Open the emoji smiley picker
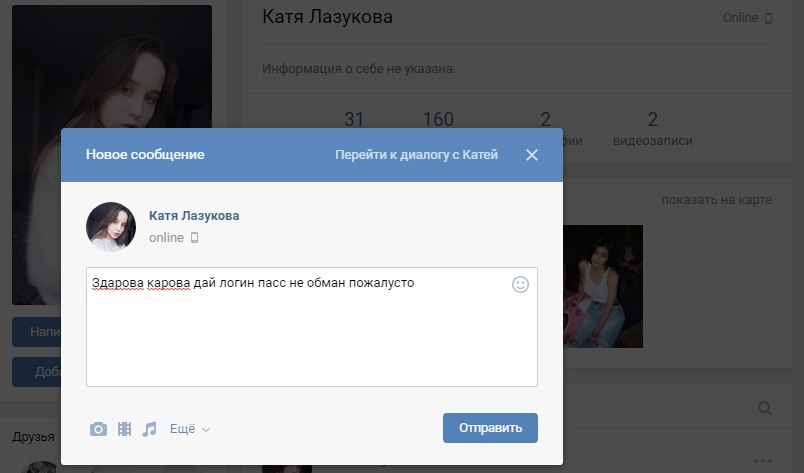 click(x=520, y=284)
